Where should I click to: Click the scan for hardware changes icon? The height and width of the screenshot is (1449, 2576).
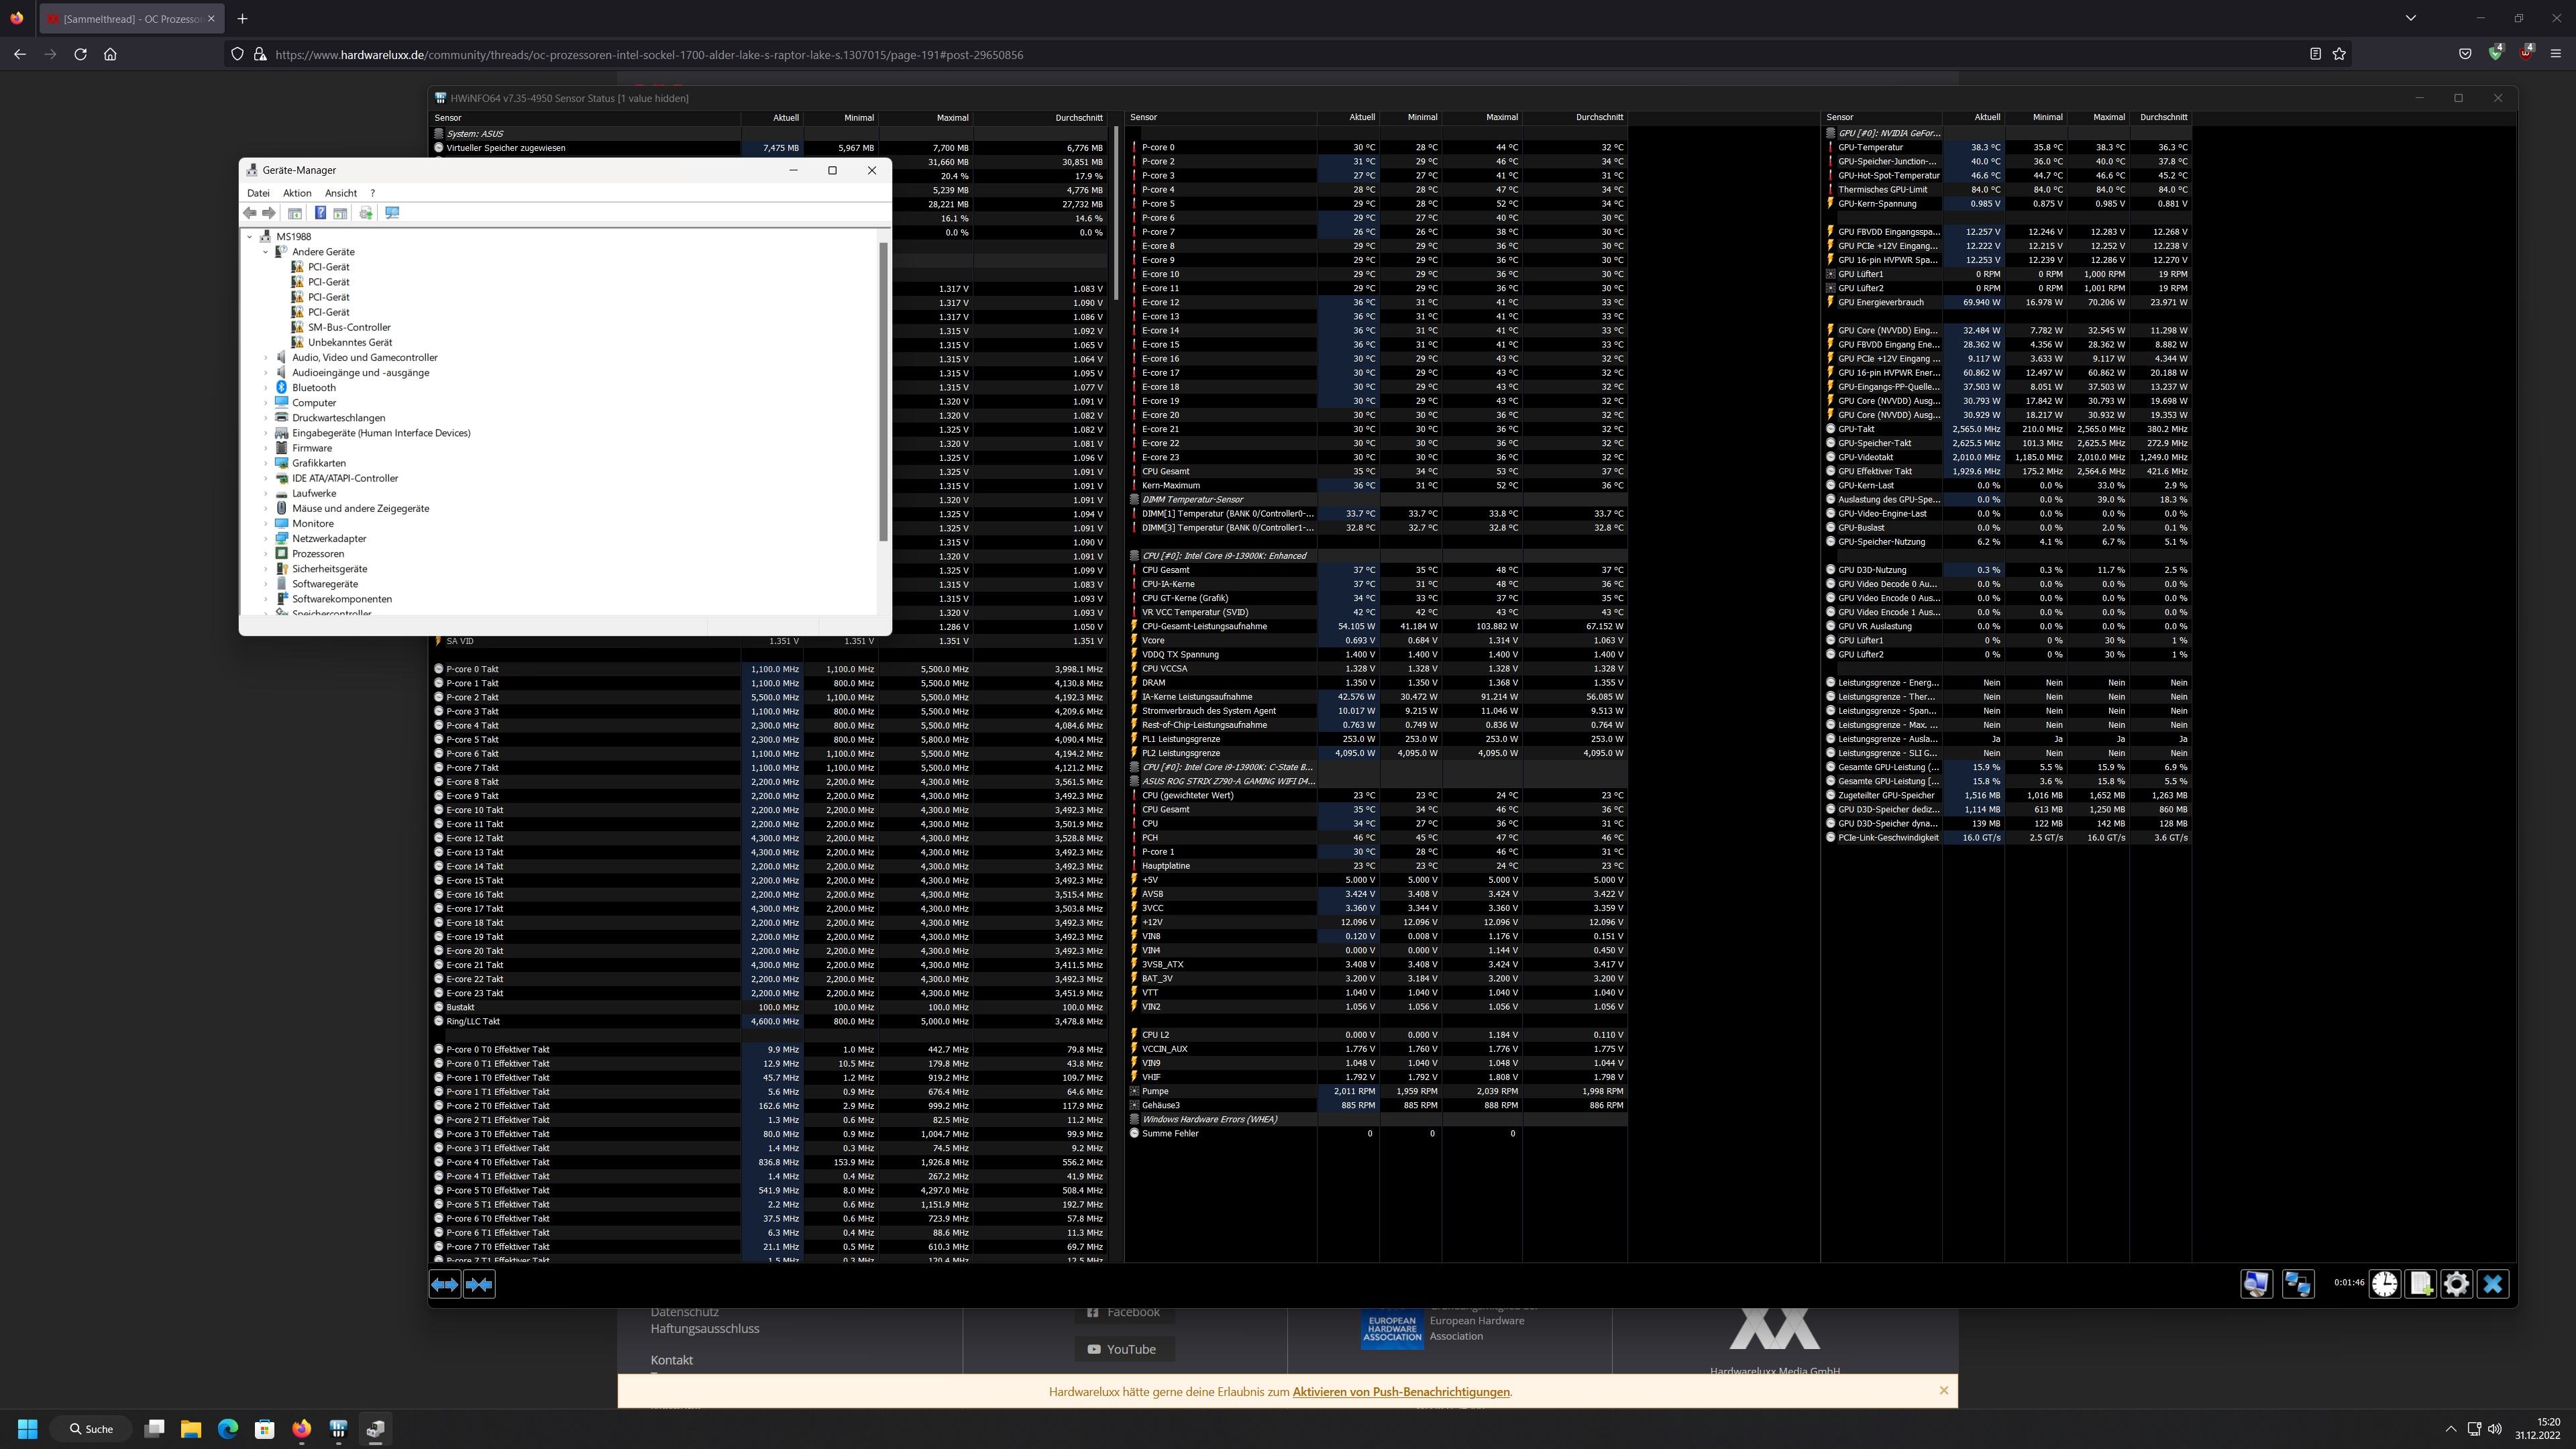(392, 213)
